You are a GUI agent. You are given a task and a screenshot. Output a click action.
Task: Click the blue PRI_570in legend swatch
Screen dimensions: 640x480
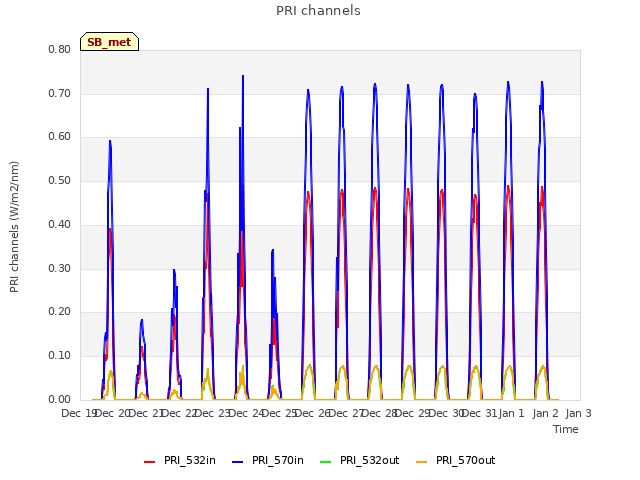pos(238,462)
